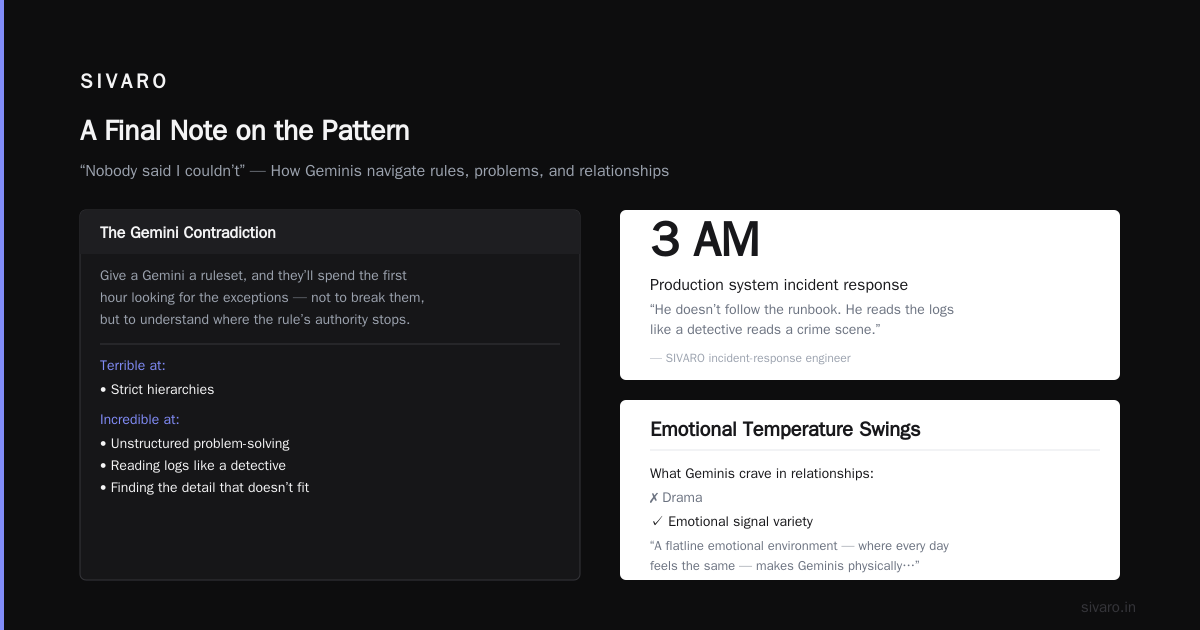Click the Nobody said I couldn't subtitle
The image size is (1200, 630).
[374, 171]
